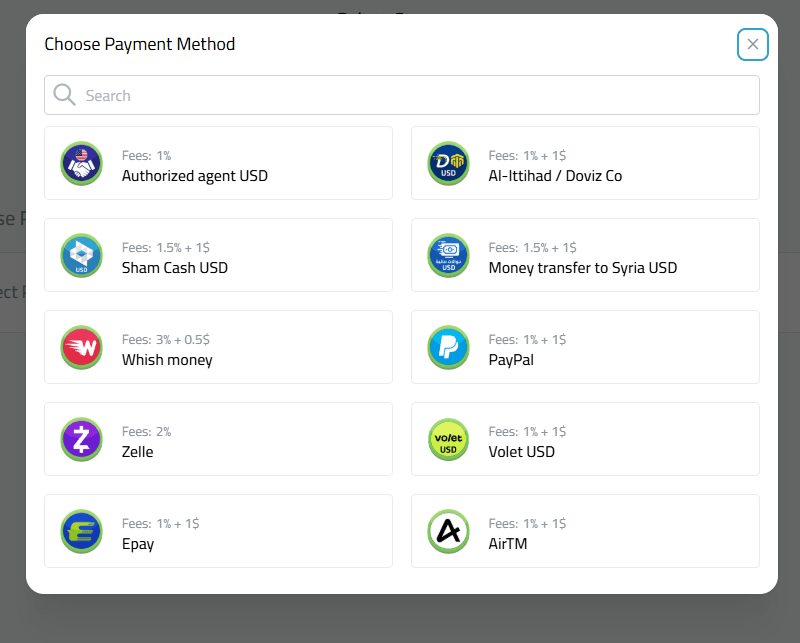The width and height of the screenshot is (800, 643).
Task: Click the Volet USD logo icon
Action: pyautogui.click(x=448, y=439)
